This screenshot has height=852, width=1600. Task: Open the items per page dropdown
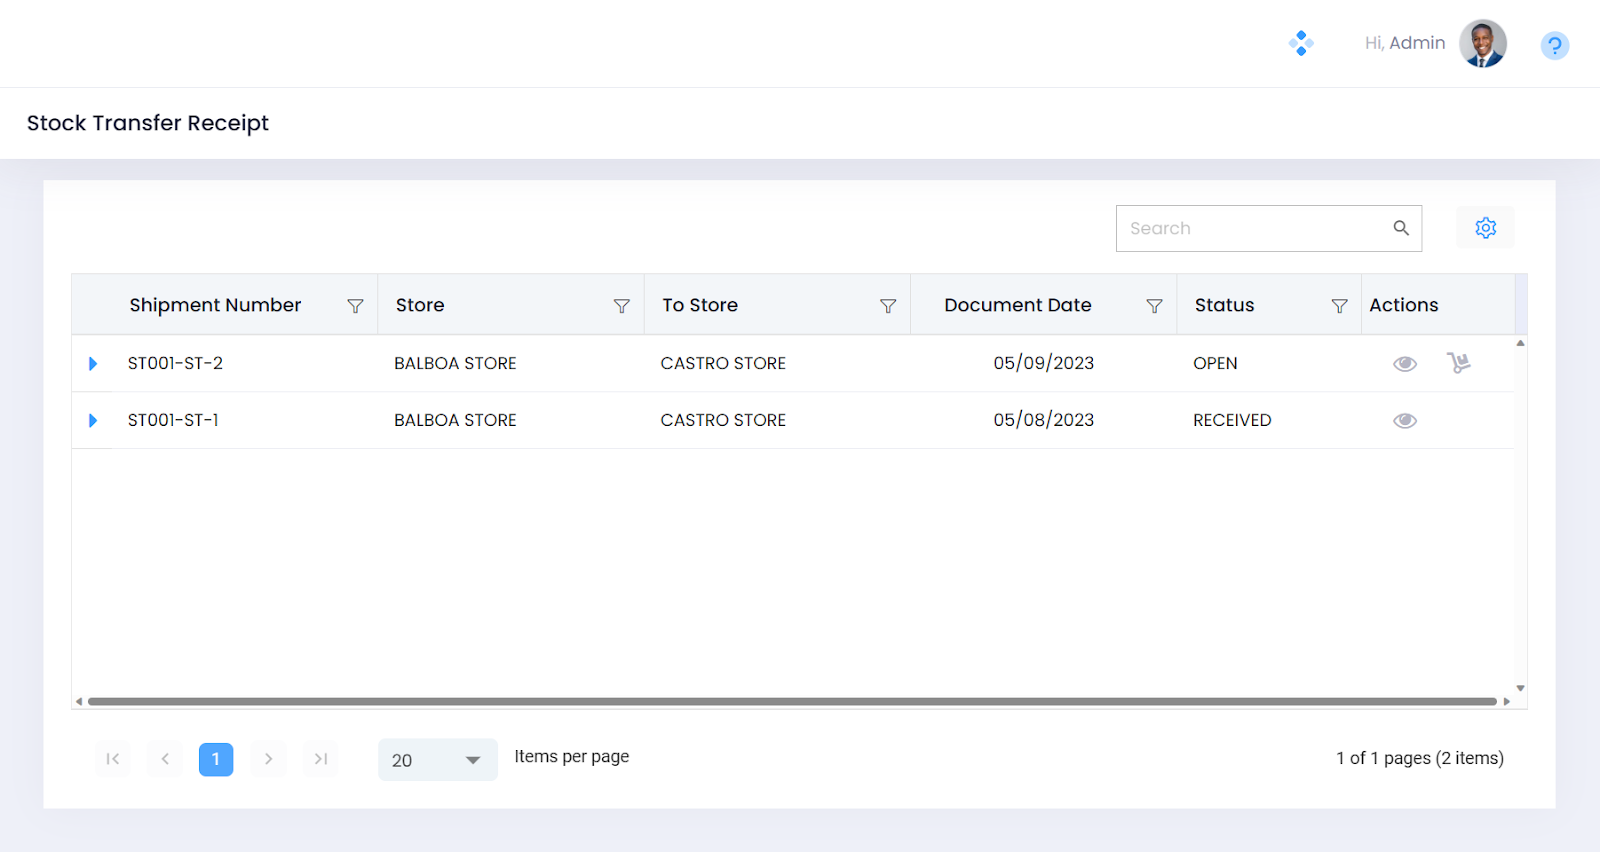click(x=437, y=760)
